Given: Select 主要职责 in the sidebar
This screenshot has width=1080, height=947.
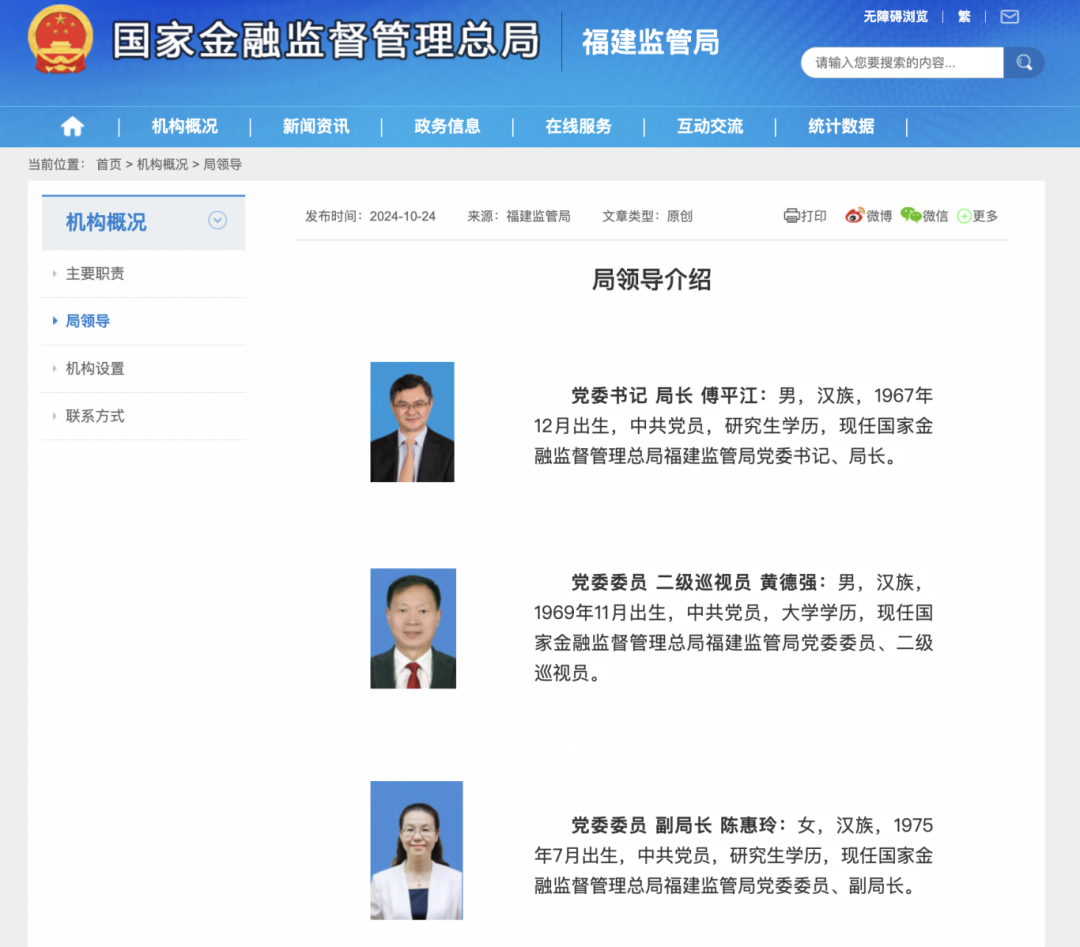Looking at the screenshot, I should coord(95,274).
